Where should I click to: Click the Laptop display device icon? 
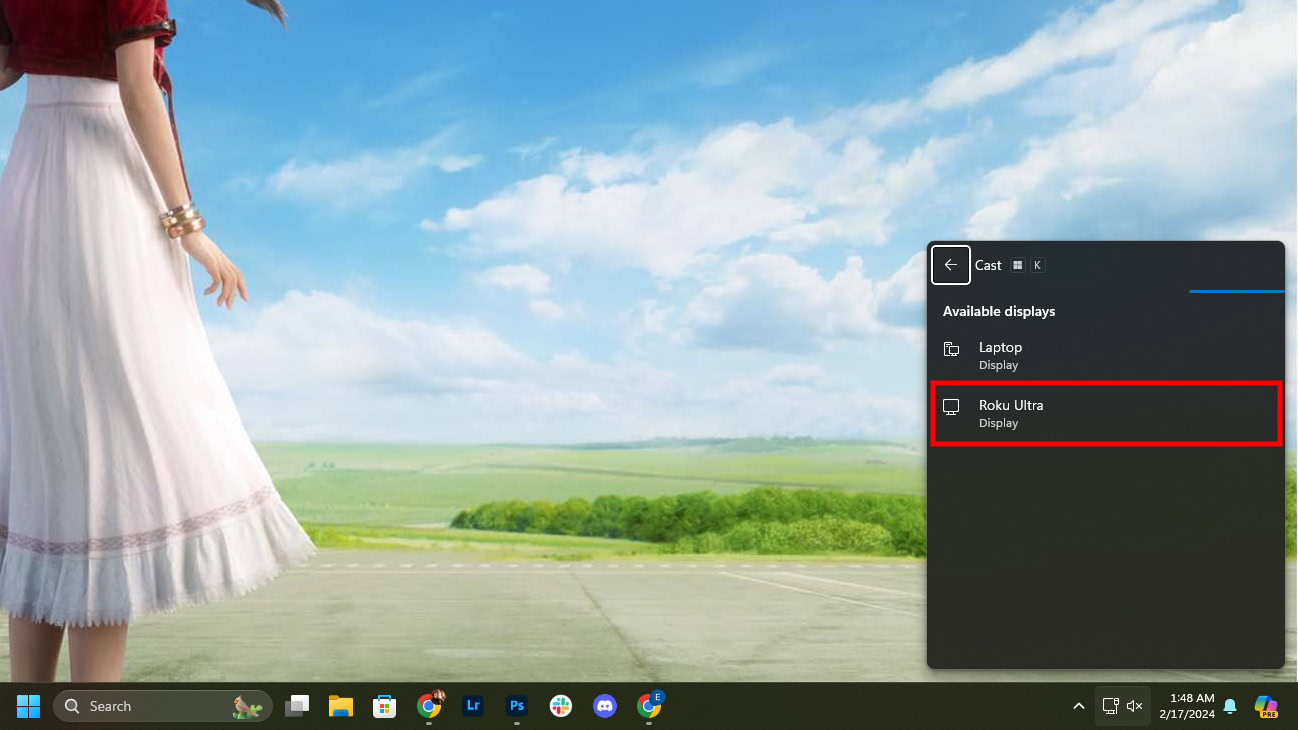click(x=951, y=349)
